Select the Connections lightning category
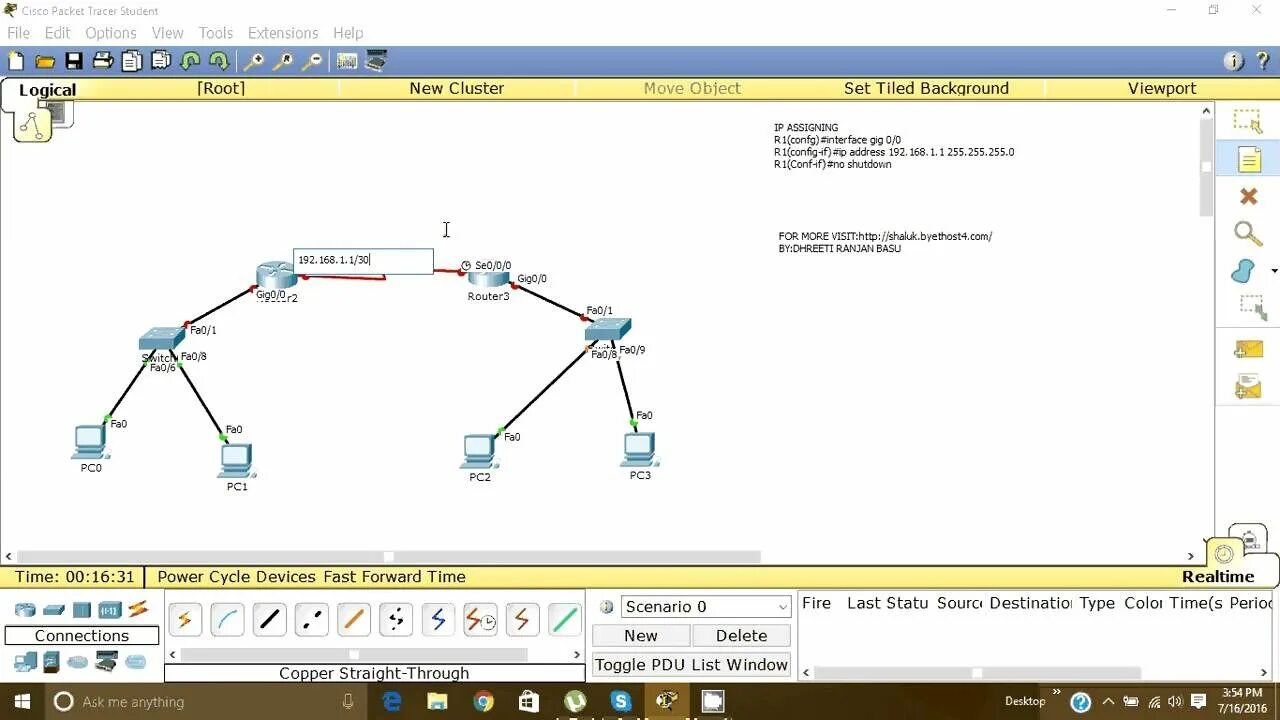This screenshot has width=1280, height=720. coord(138,609)
